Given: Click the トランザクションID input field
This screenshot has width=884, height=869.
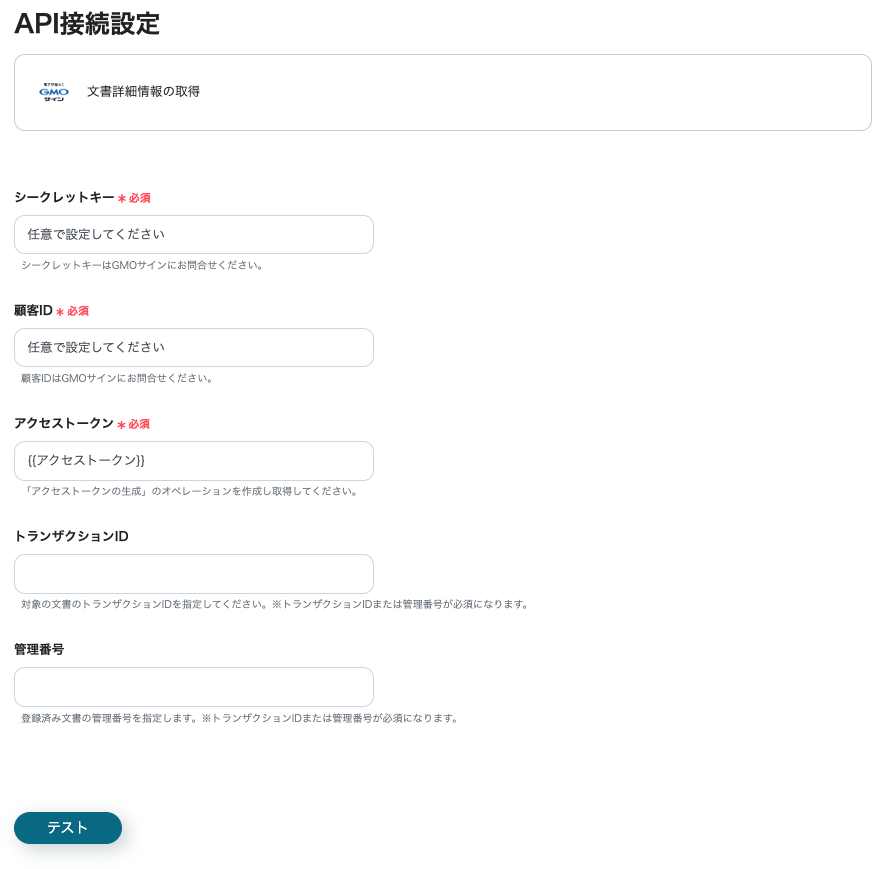Looking at the screenshot, I should (193, 574).
